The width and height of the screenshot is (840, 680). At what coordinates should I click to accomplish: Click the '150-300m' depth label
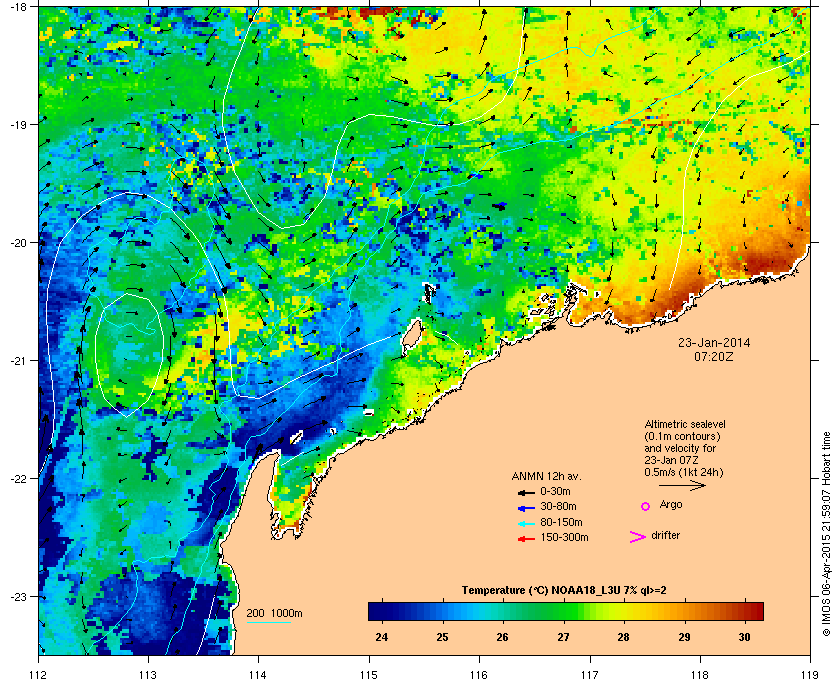564,537
